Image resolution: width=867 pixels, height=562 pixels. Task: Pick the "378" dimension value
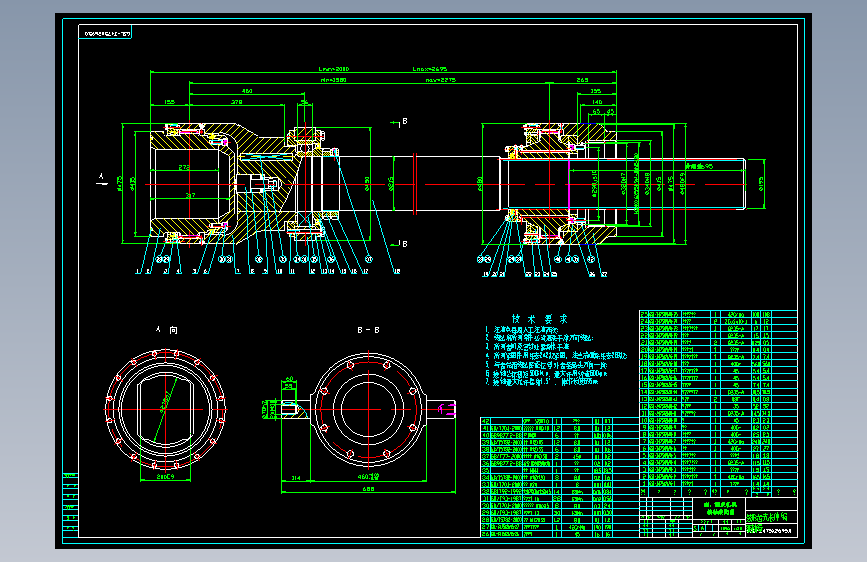pyautogui.click(x=237, y=102)
